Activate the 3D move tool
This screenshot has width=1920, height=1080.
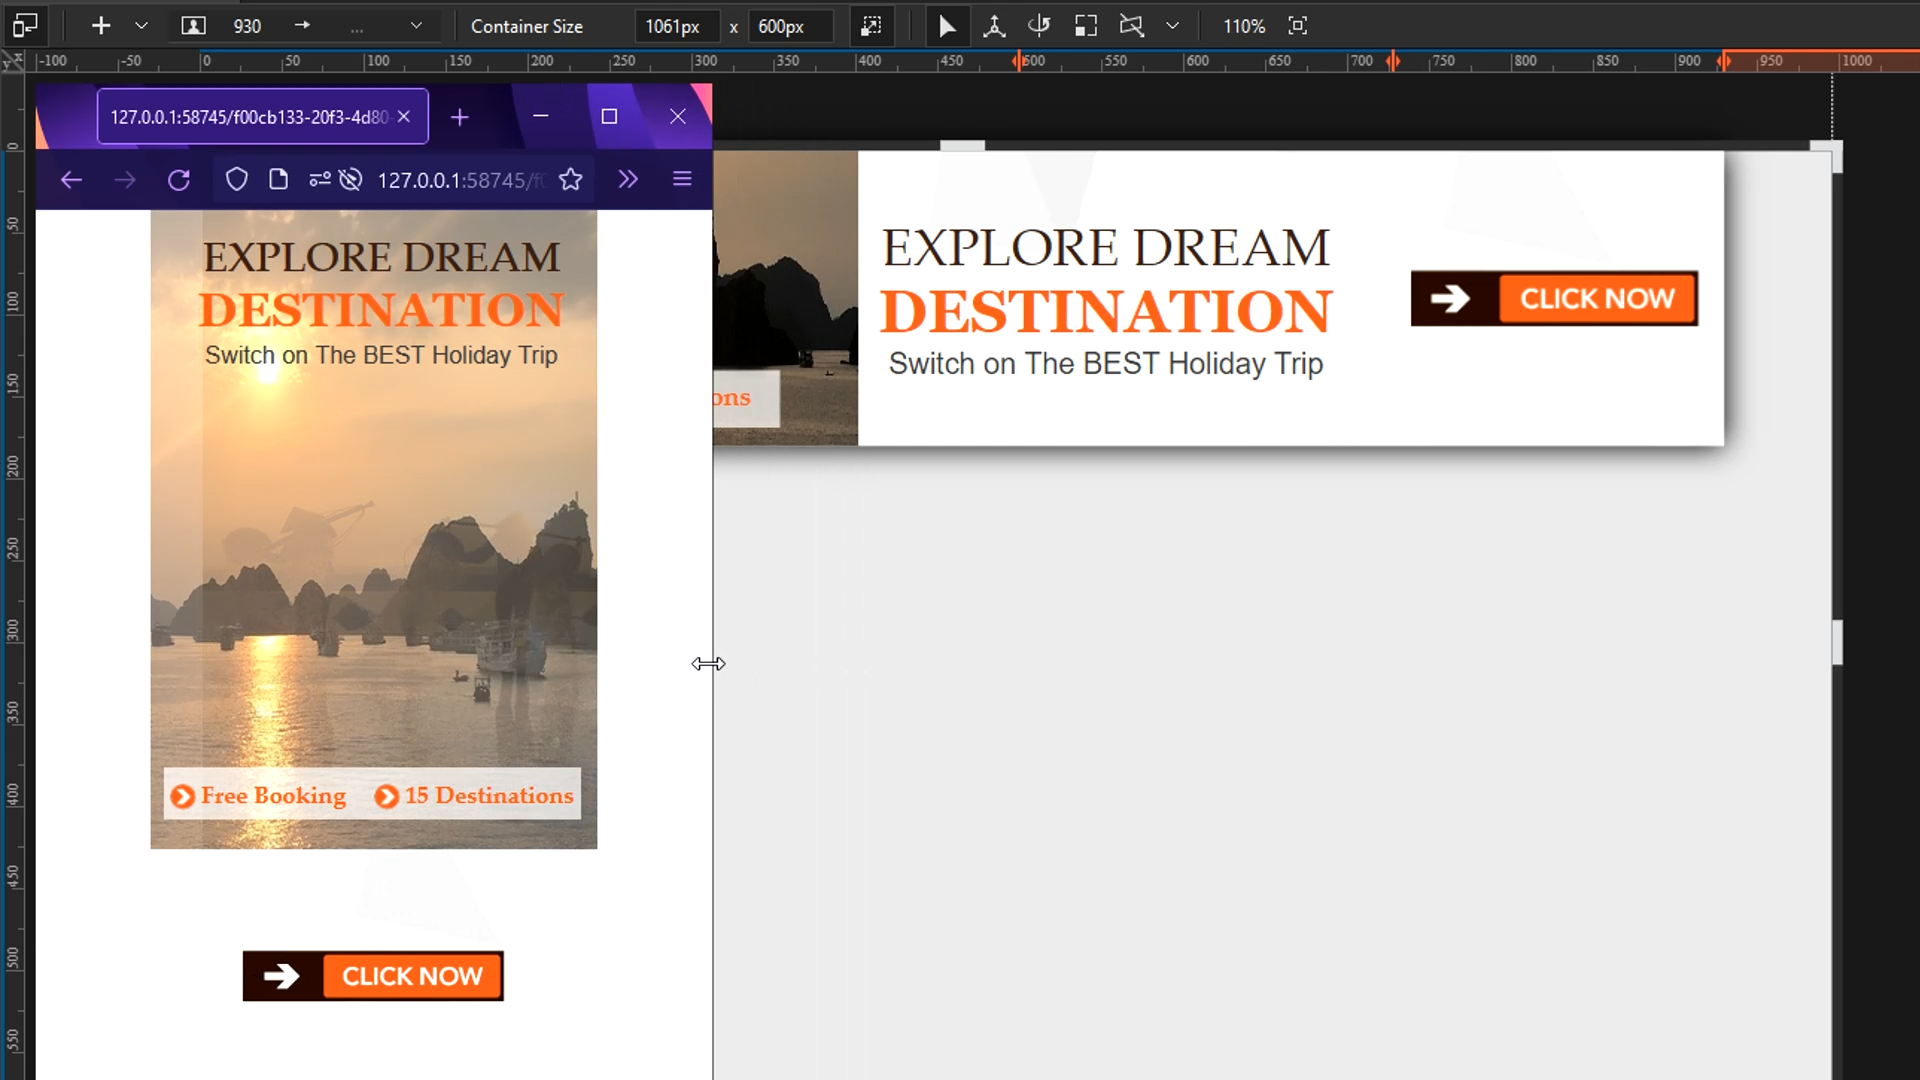993,25
